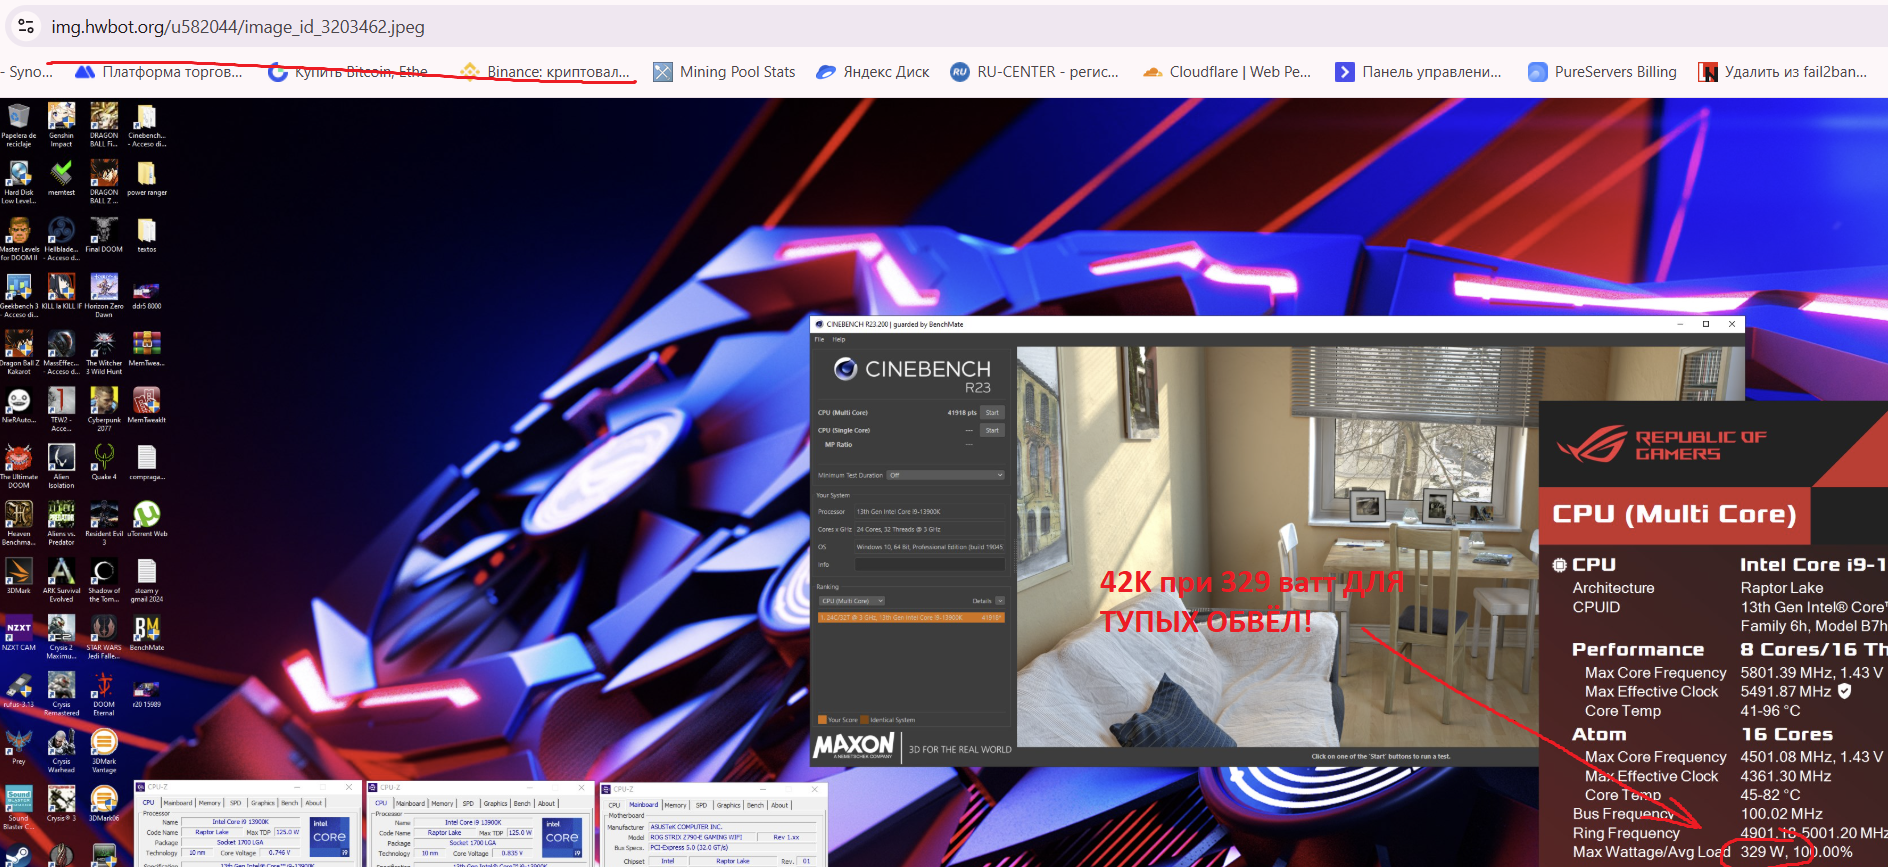Expand the Ranking Details arrow in Cinebench
The image size is (1888, 867).
(1000, 601)
